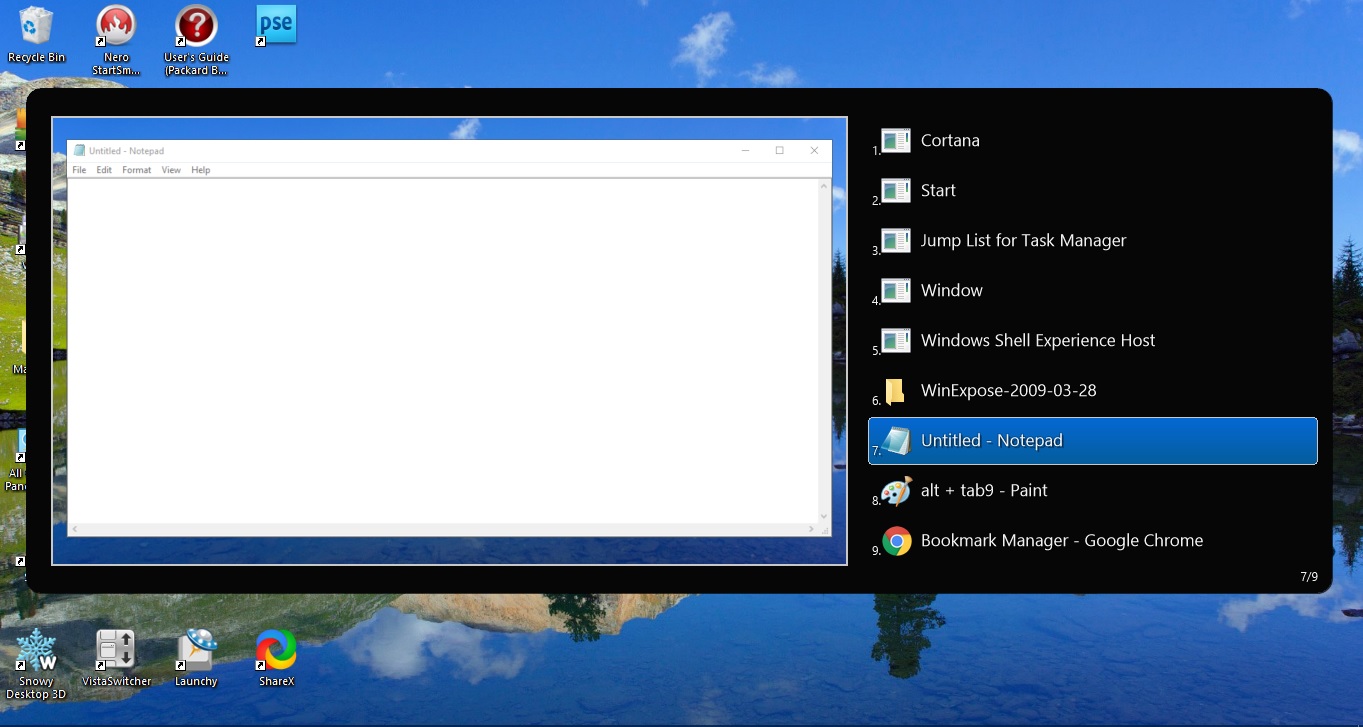
Task: Select Windows Shell Experience Host entry
Action: pos(1037,341)
